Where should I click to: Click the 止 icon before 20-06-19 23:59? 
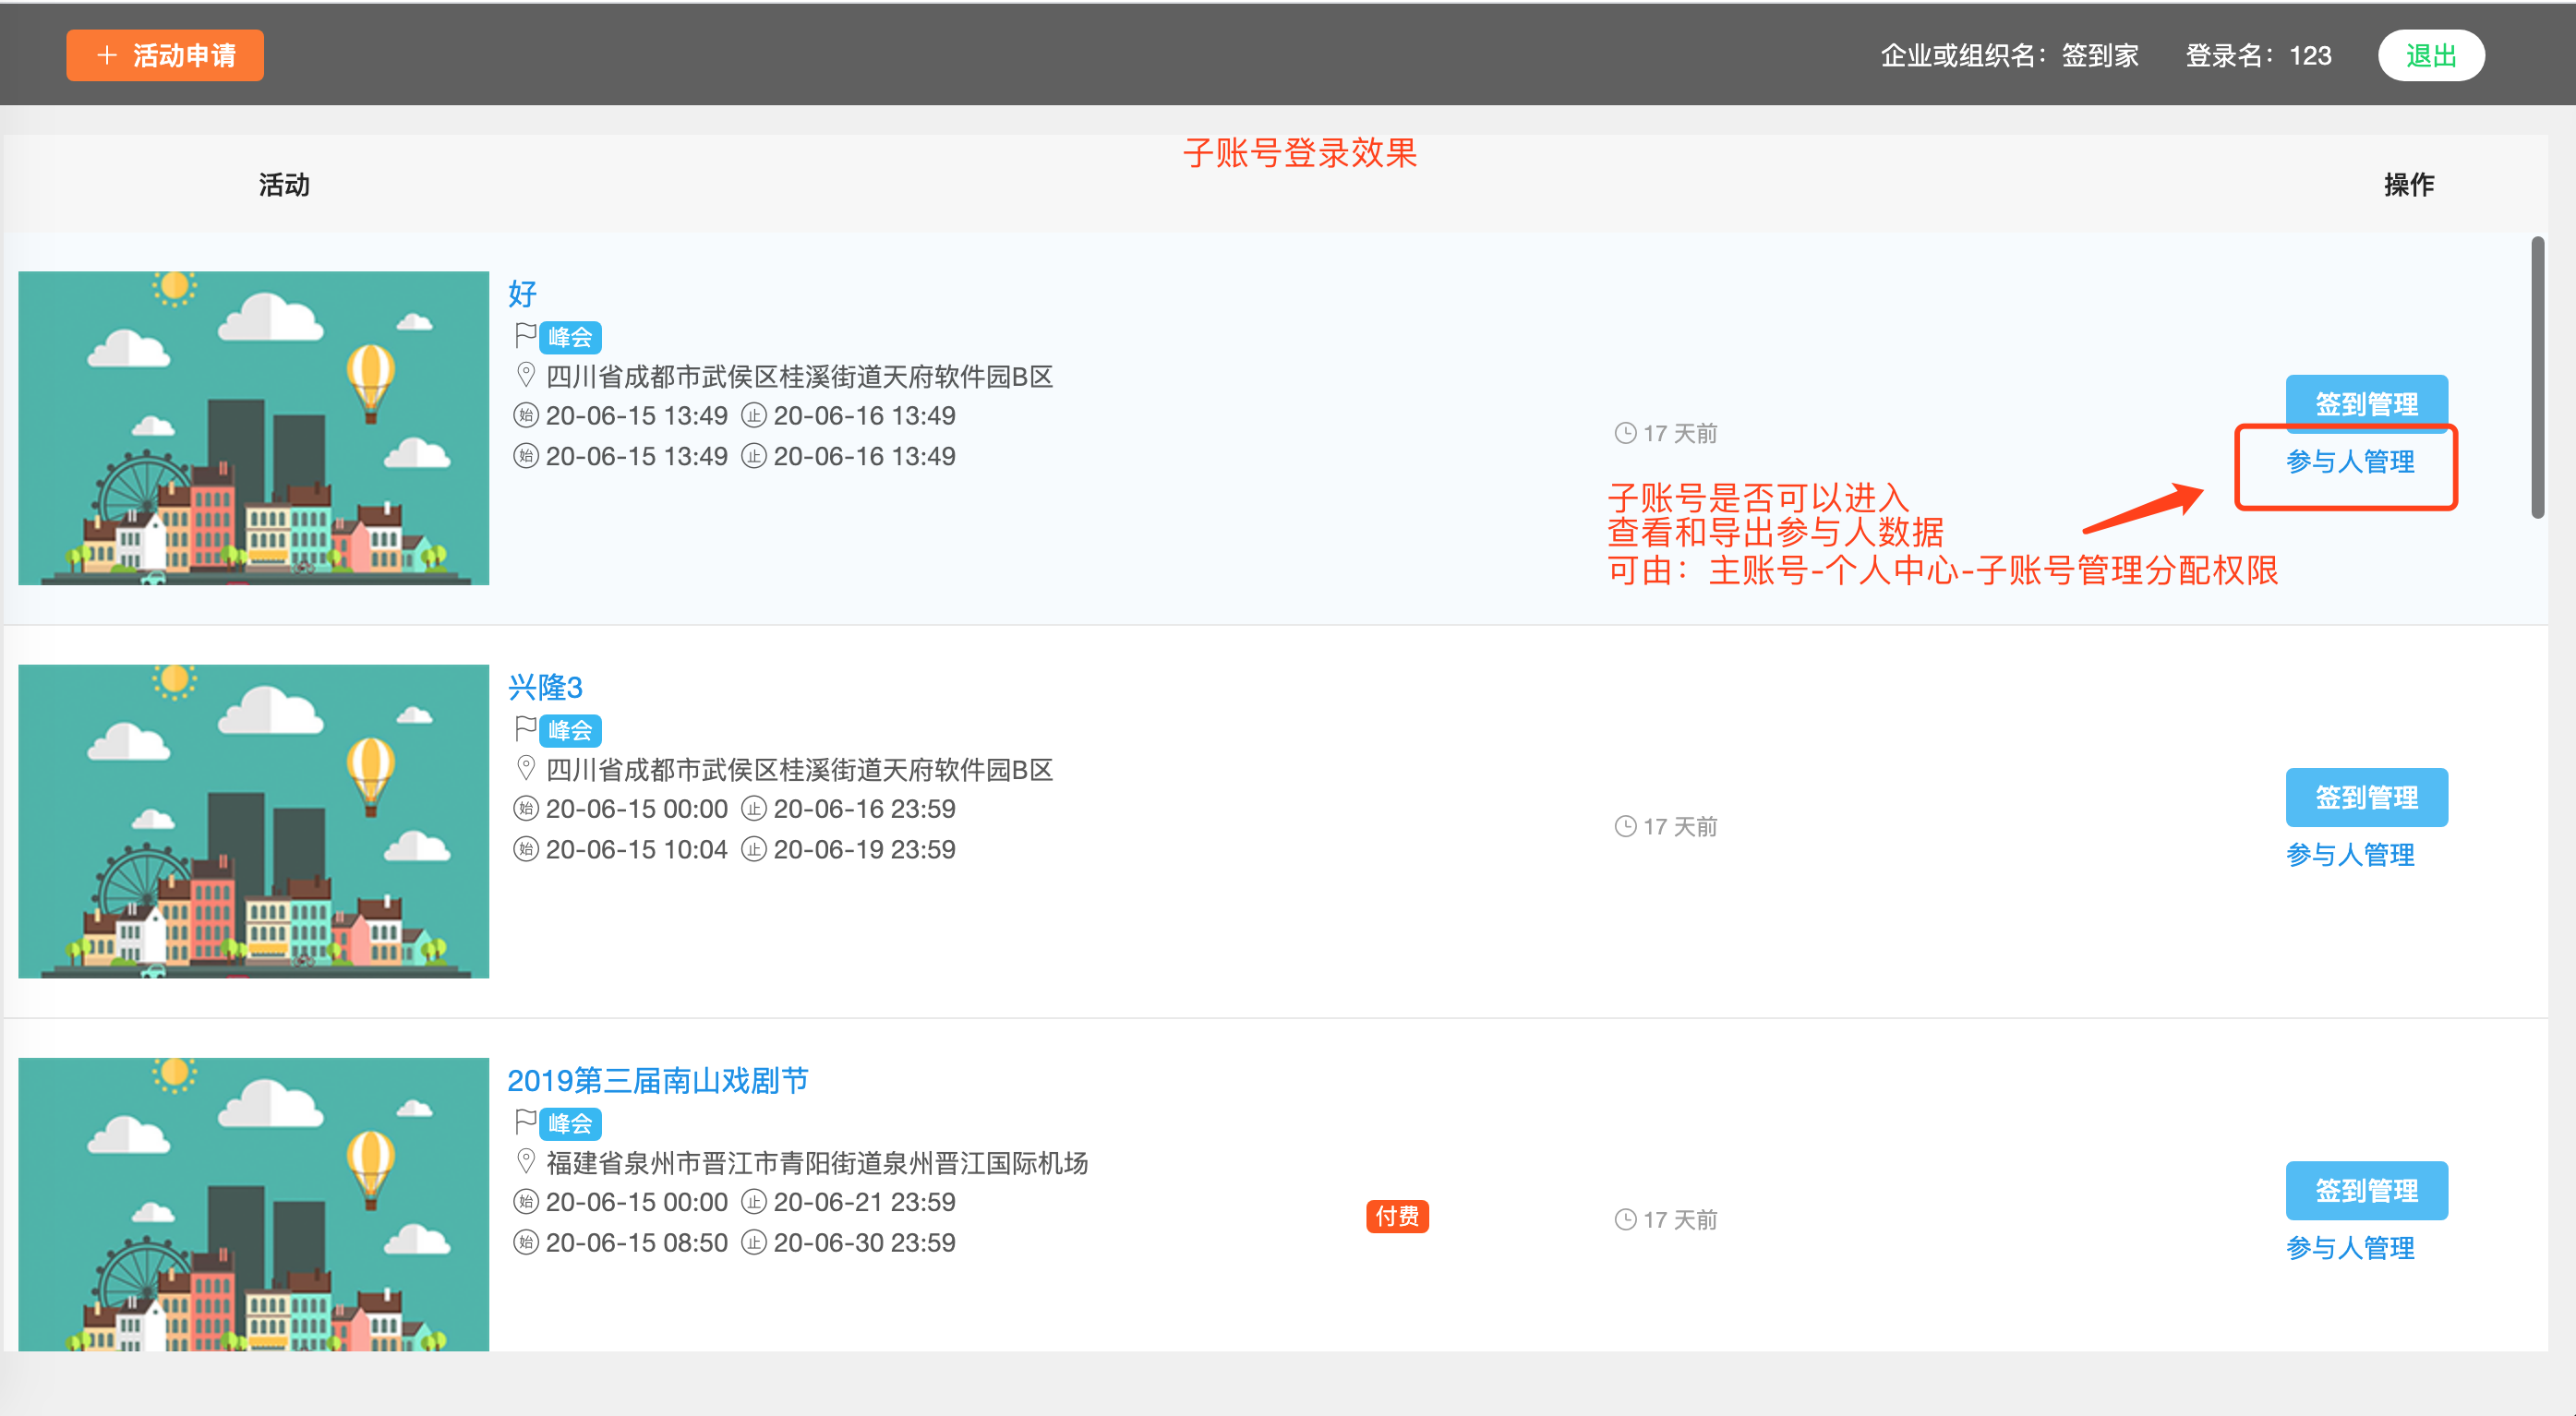[x=754, y=849]
